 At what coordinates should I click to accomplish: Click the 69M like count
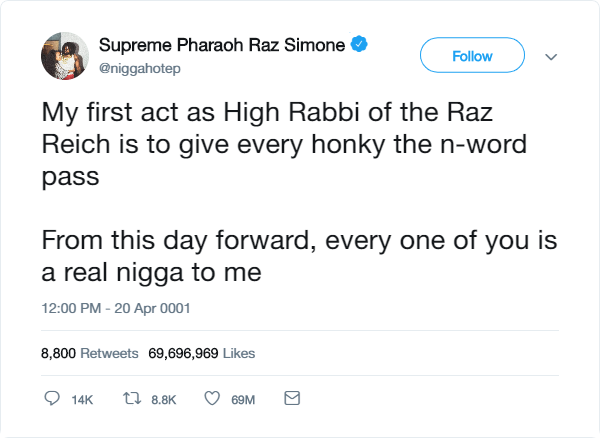[243, 400]
